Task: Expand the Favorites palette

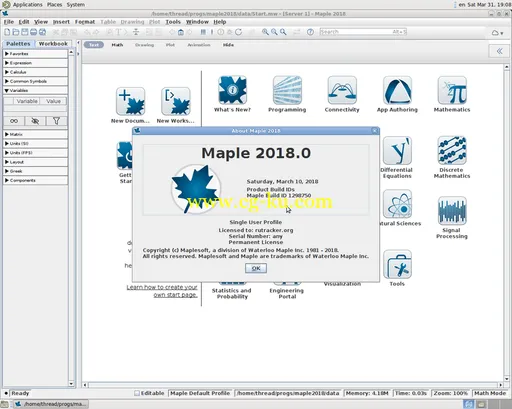Action: (x=35, y=54)
